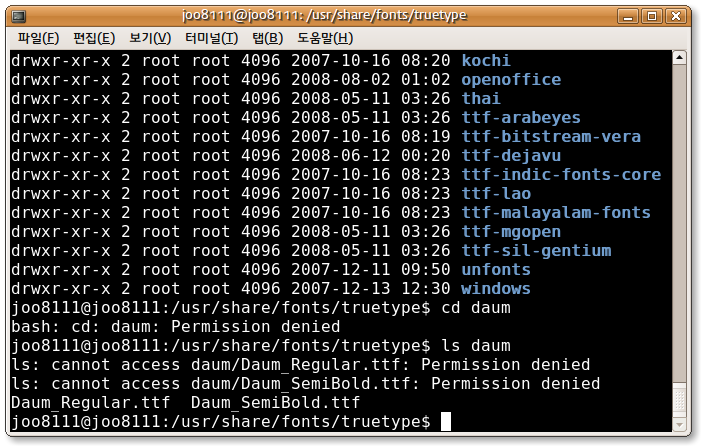Click Daum_Regular.ttf in the listing output
This screenshot has height=446, width=701.
click(91, 403)
